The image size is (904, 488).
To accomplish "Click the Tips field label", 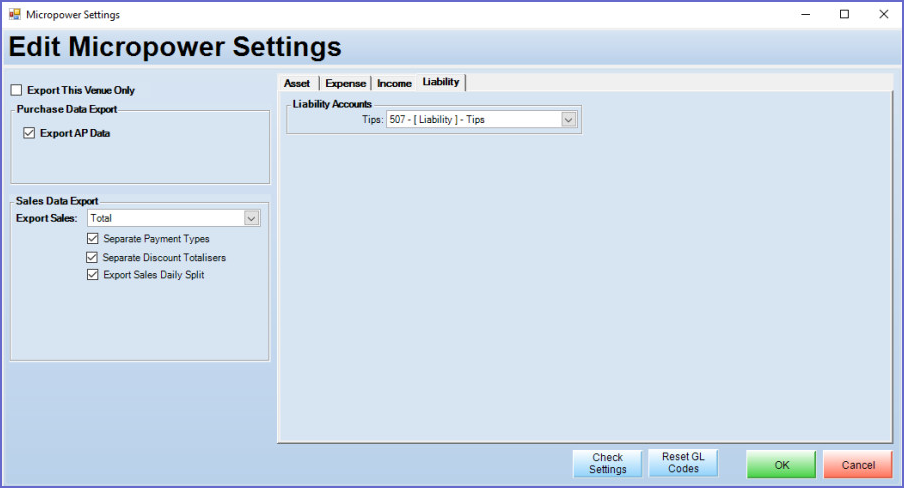I will click(x=372, y=119).
